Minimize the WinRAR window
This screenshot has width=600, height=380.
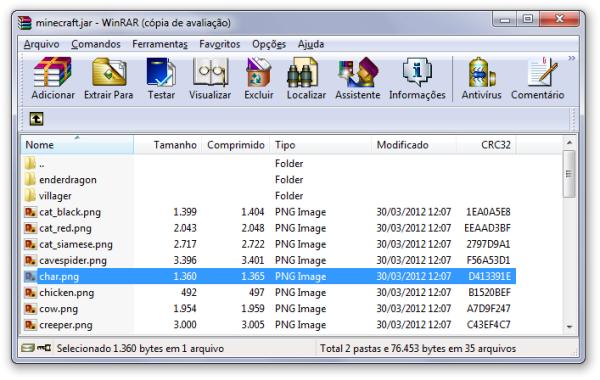click(505, 19)
